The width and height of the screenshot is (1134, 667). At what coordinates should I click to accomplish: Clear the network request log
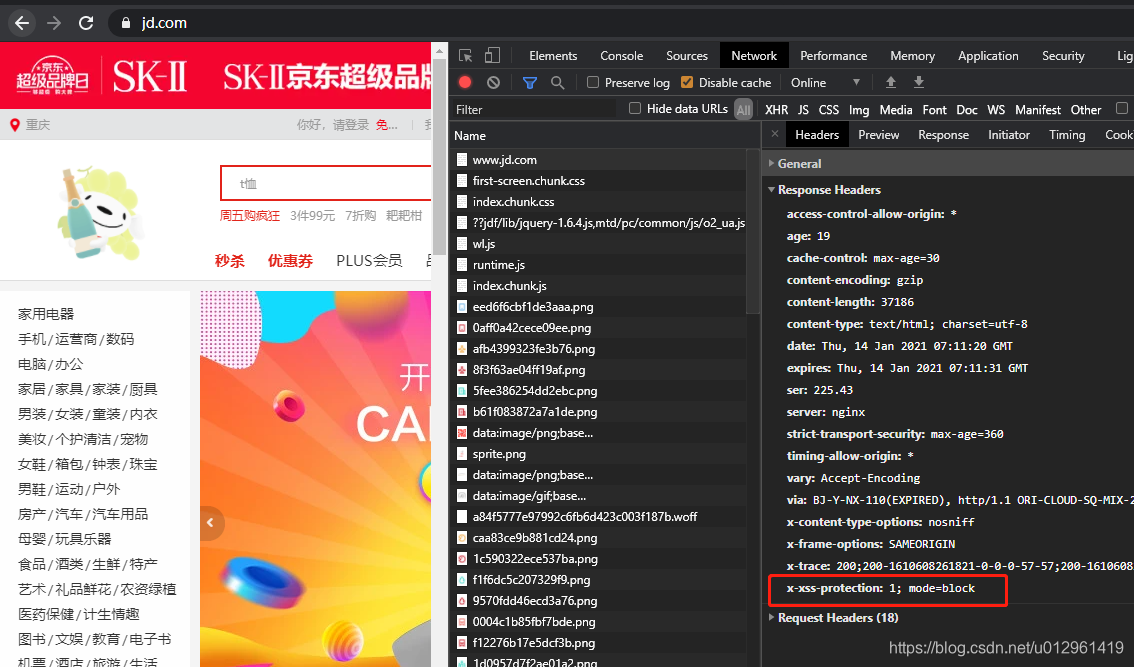tap(492, 82)
